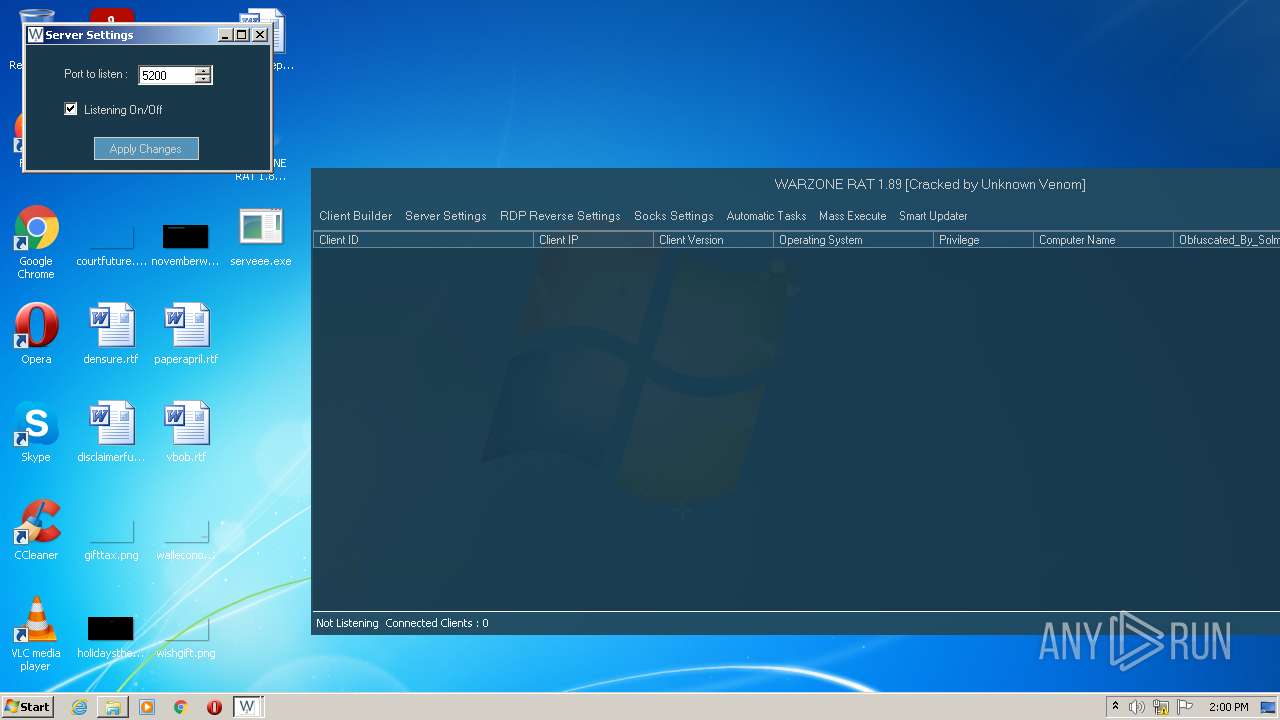This screenshot has height=720, width=1280.
Task: Select the serveee.exe desktop file
Action: coord(261,238)
